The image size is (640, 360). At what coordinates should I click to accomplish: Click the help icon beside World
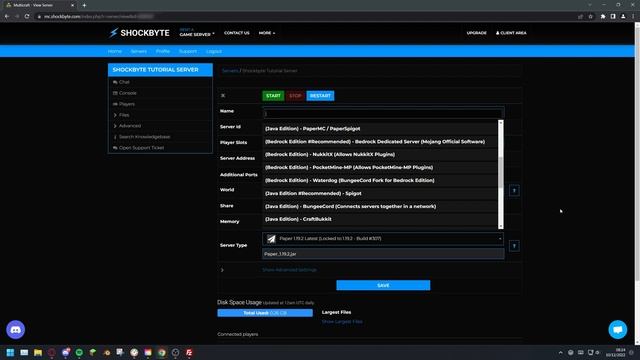[x=514, y=190]
